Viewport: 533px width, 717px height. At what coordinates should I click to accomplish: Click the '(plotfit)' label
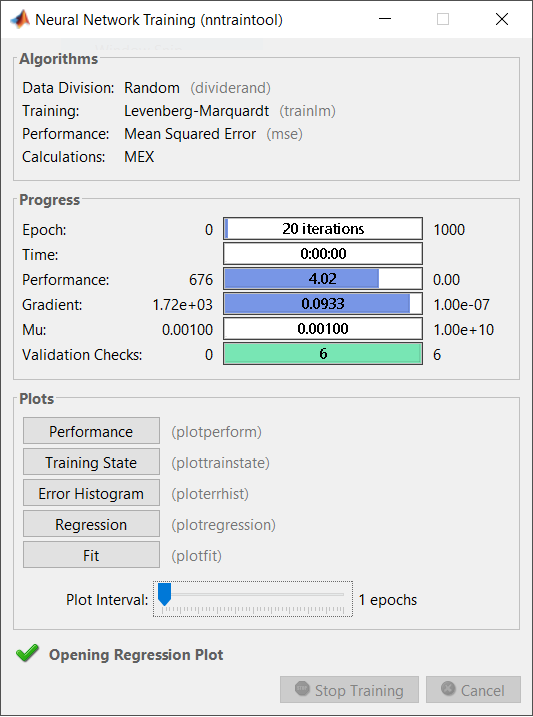coord(196,556)
